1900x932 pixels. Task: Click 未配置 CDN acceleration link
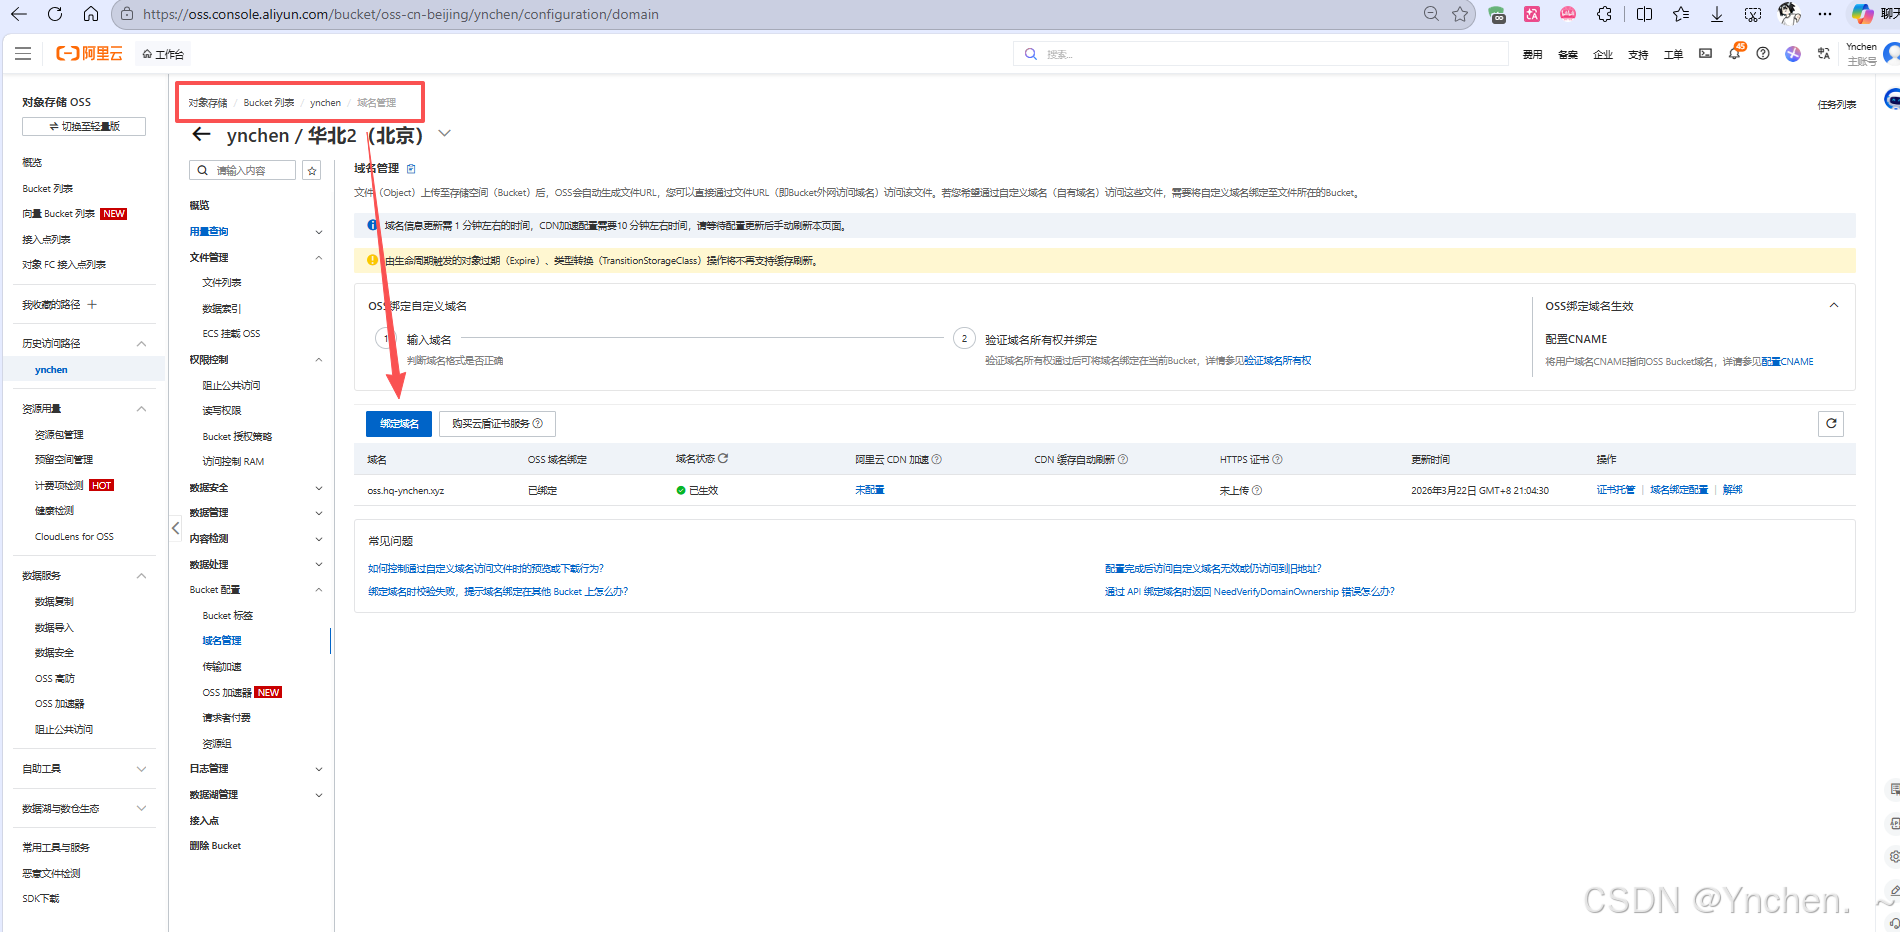click(870, 490)
